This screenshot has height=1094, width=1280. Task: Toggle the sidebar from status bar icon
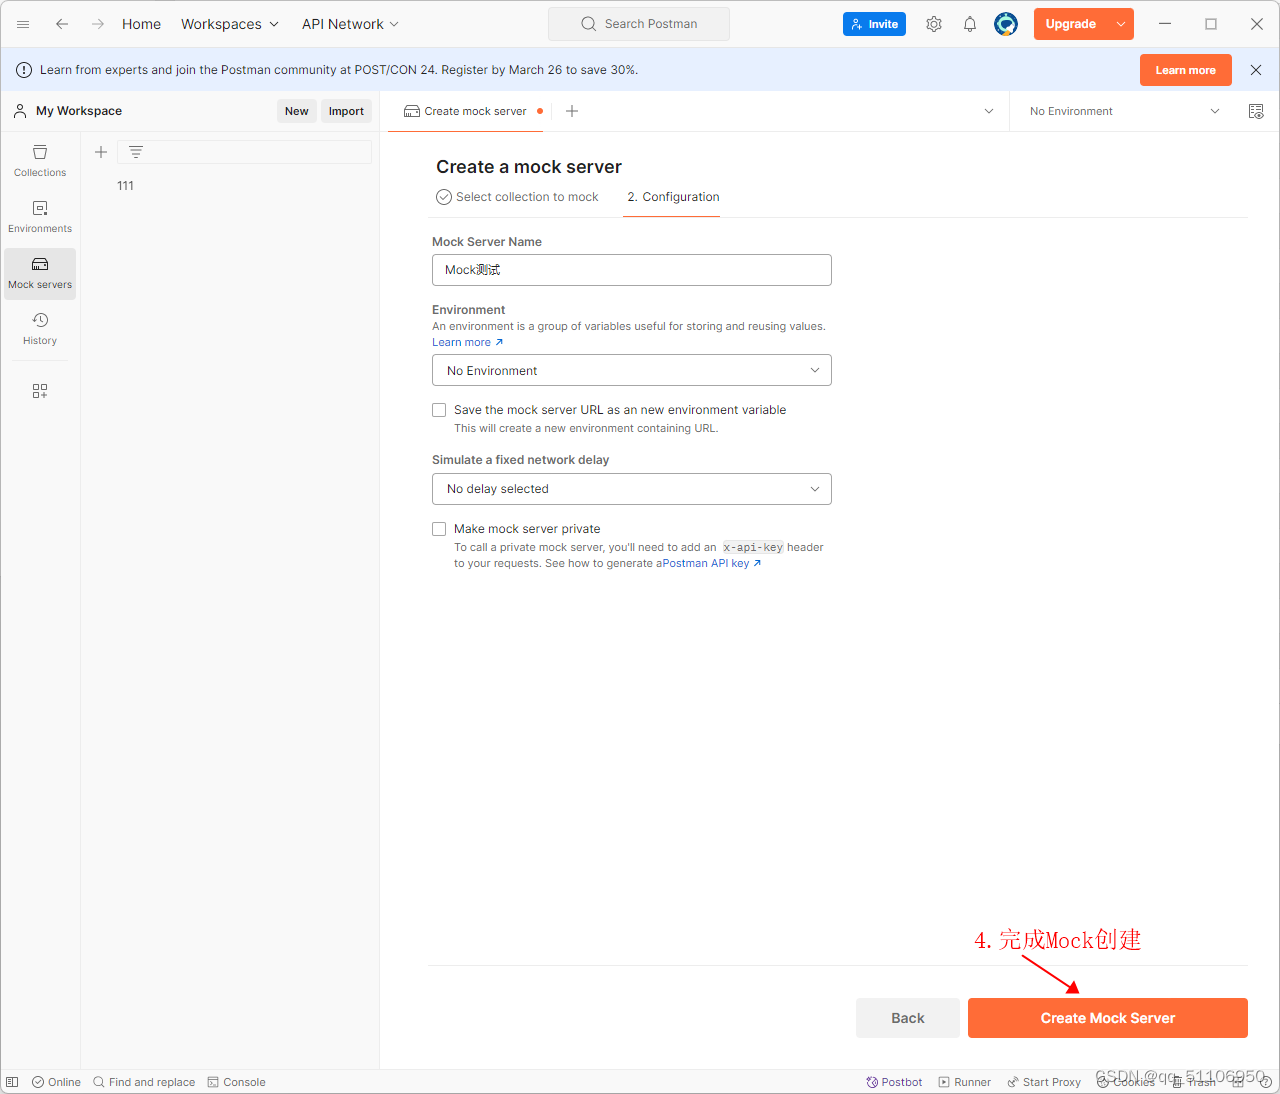(12, 1082)
